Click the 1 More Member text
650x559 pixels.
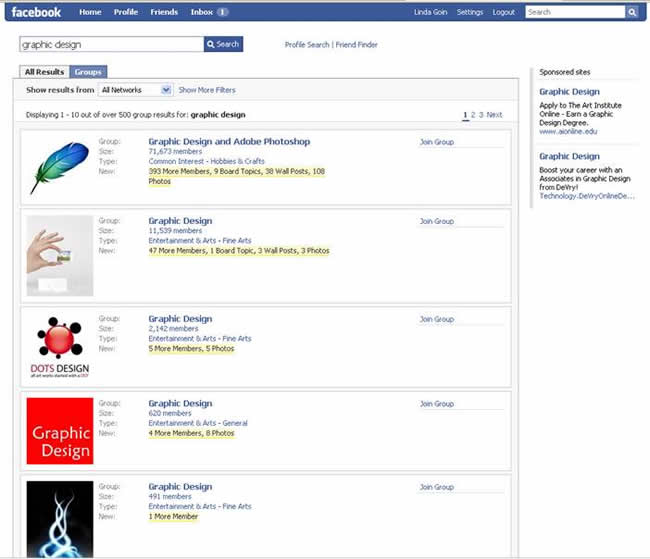tap(173, 516)
